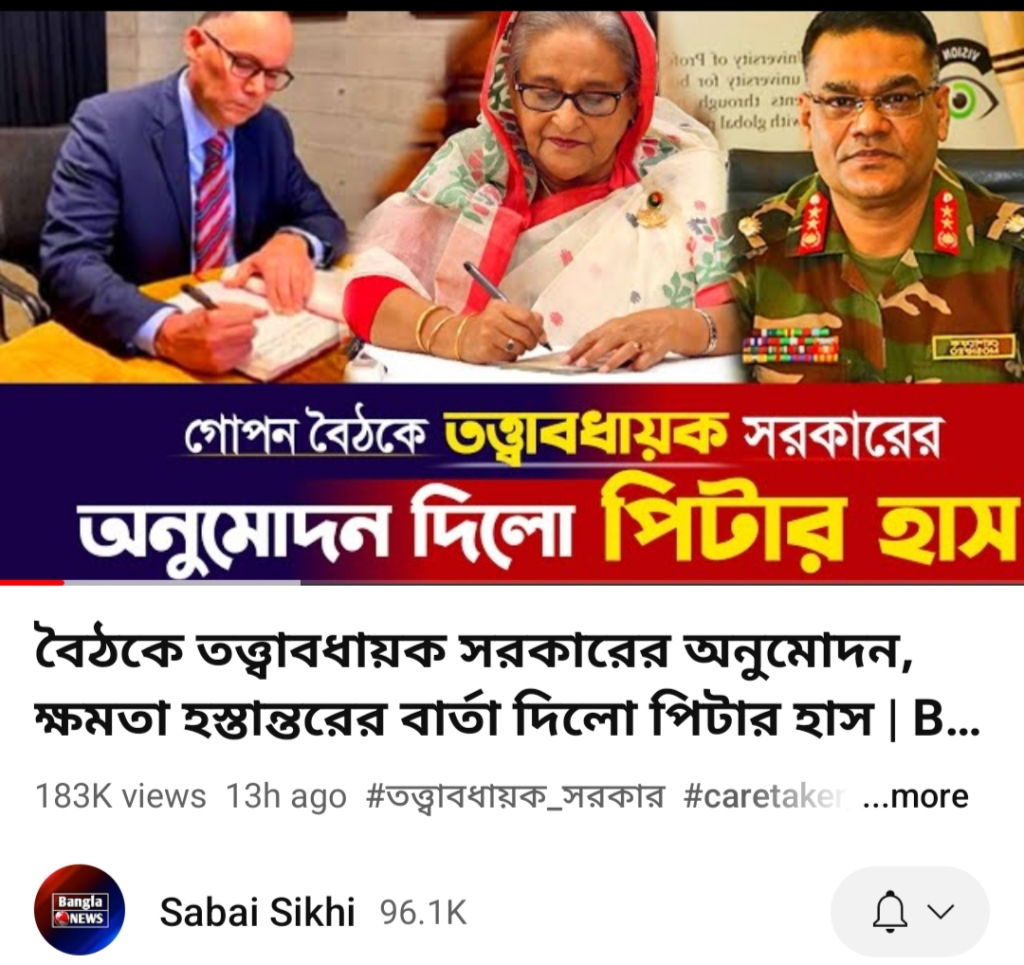Seek to the gray buffered section of progress bar
The height and width of the screenshot is (965, 1024).
pyautogui.click(x=182, y=582)
